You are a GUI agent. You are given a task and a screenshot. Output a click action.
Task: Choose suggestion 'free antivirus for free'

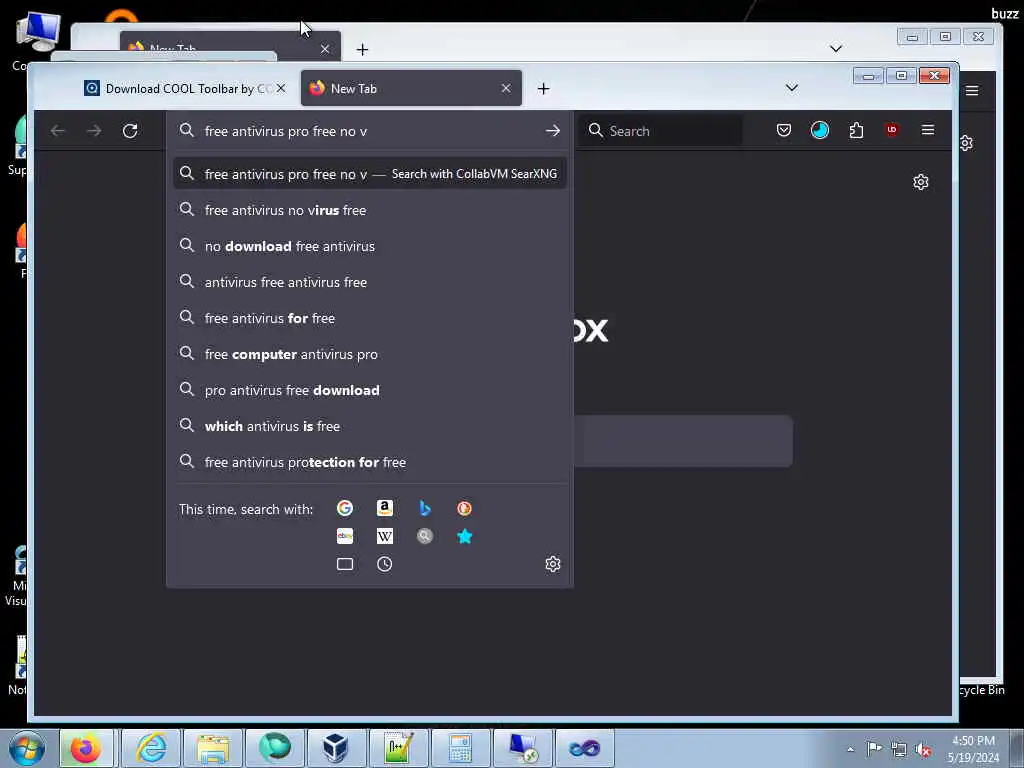click(x=370, y=318)
